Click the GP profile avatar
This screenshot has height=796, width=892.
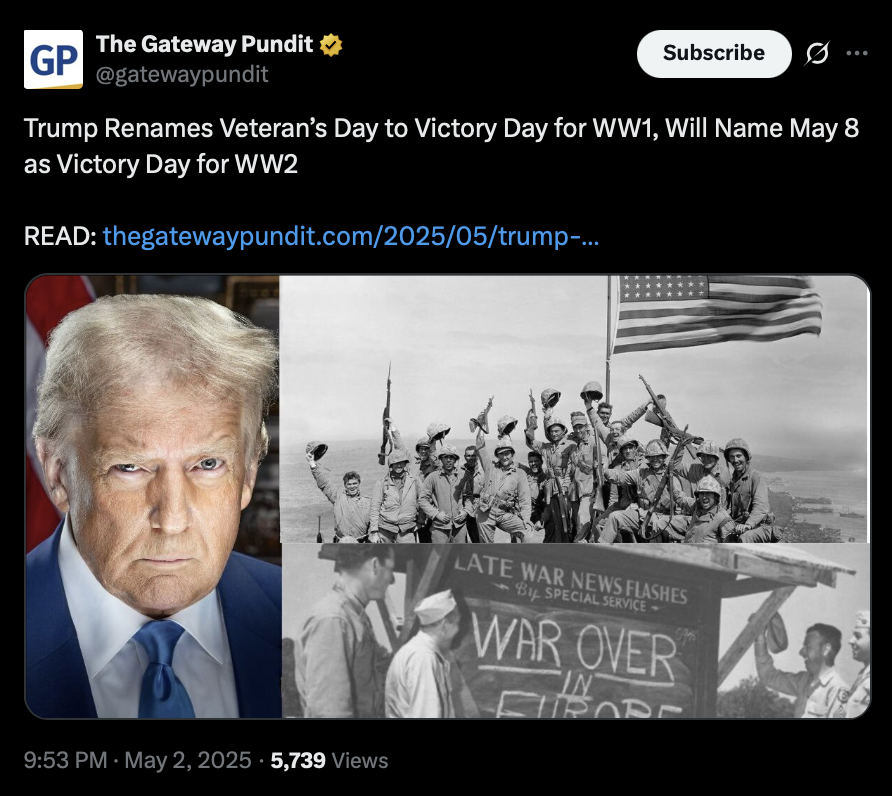pyautogui.click(x=53, y=59)
